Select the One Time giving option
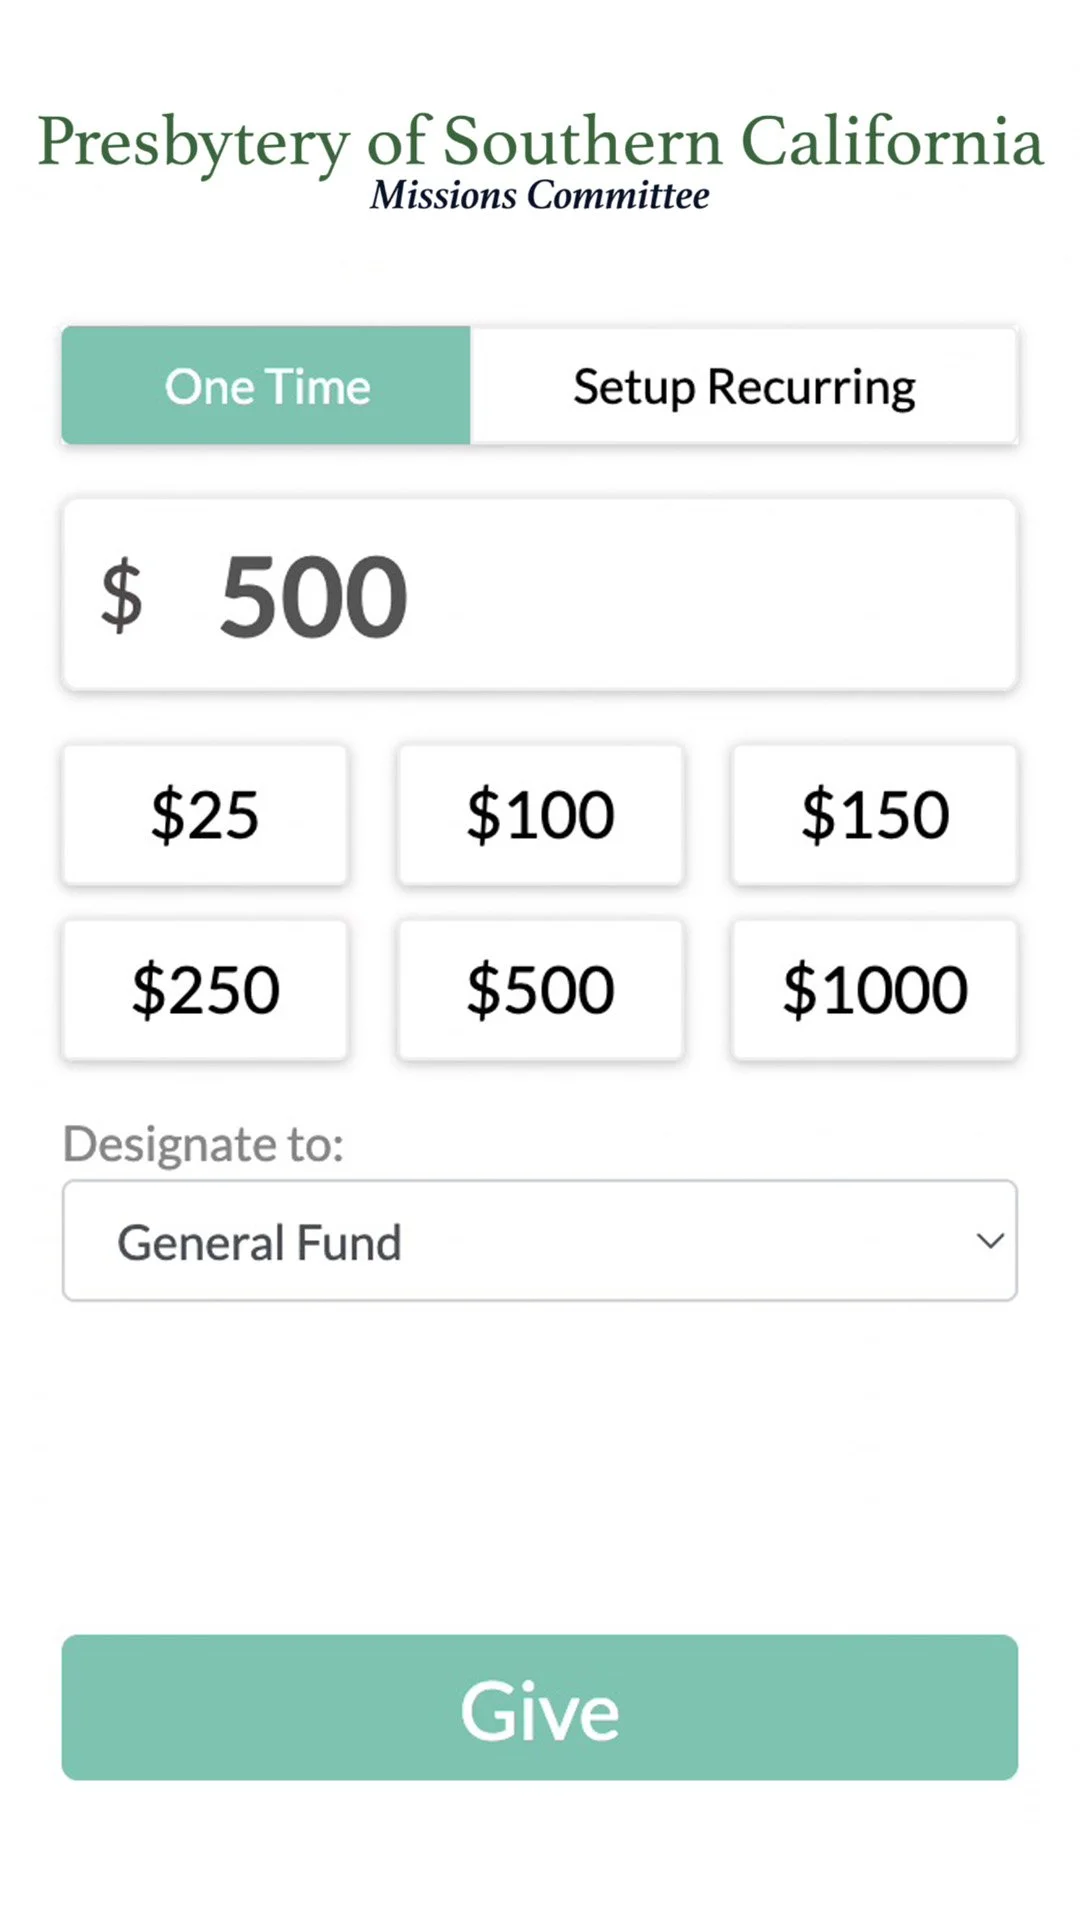 tap(266, 386)
